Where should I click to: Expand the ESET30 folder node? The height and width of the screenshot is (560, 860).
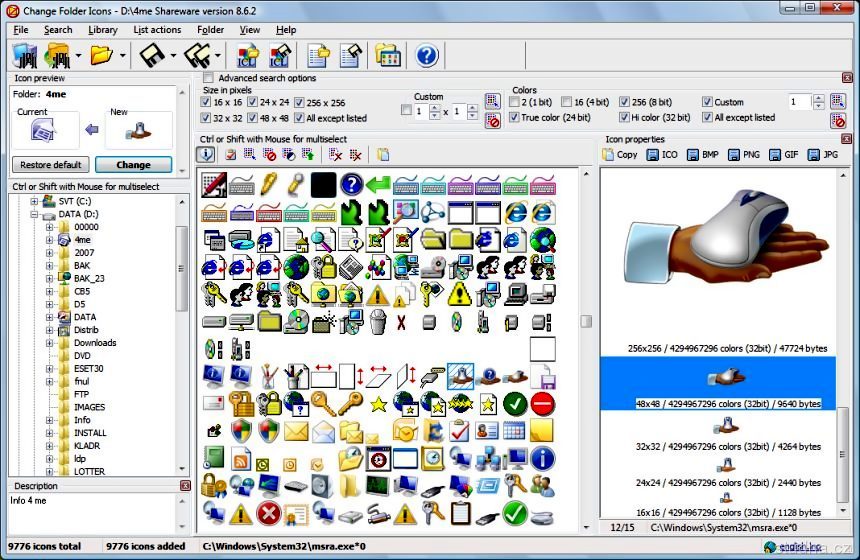point(49,369)
